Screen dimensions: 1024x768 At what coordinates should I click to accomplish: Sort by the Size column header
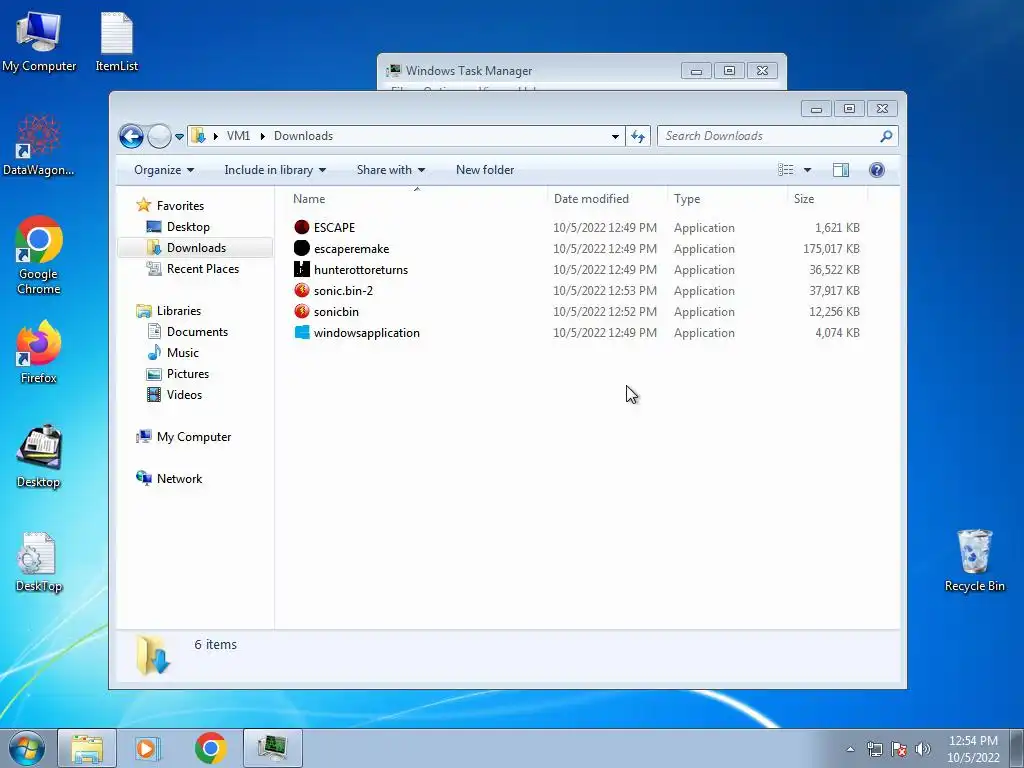point(827,199)
